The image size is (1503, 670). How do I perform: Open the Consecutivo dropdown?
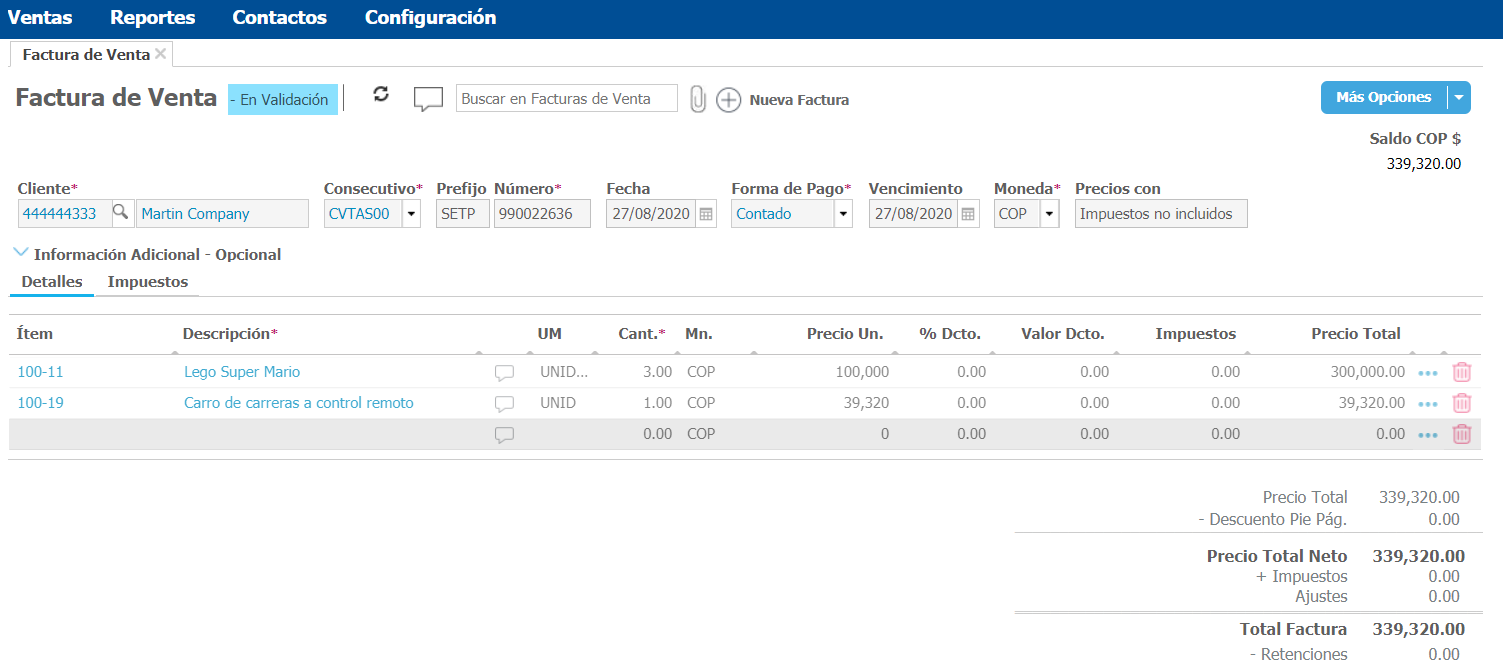click(411, 214)
